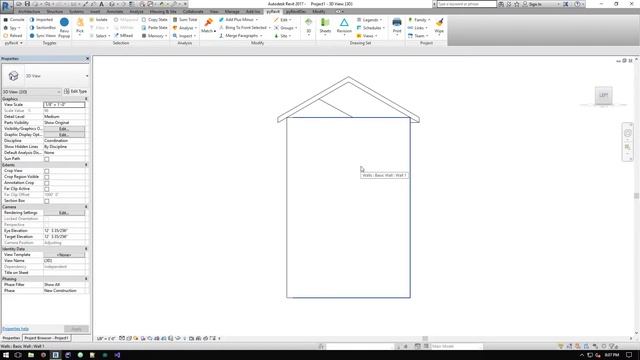Open the Pick tool
640x360 pixels.
80,27
